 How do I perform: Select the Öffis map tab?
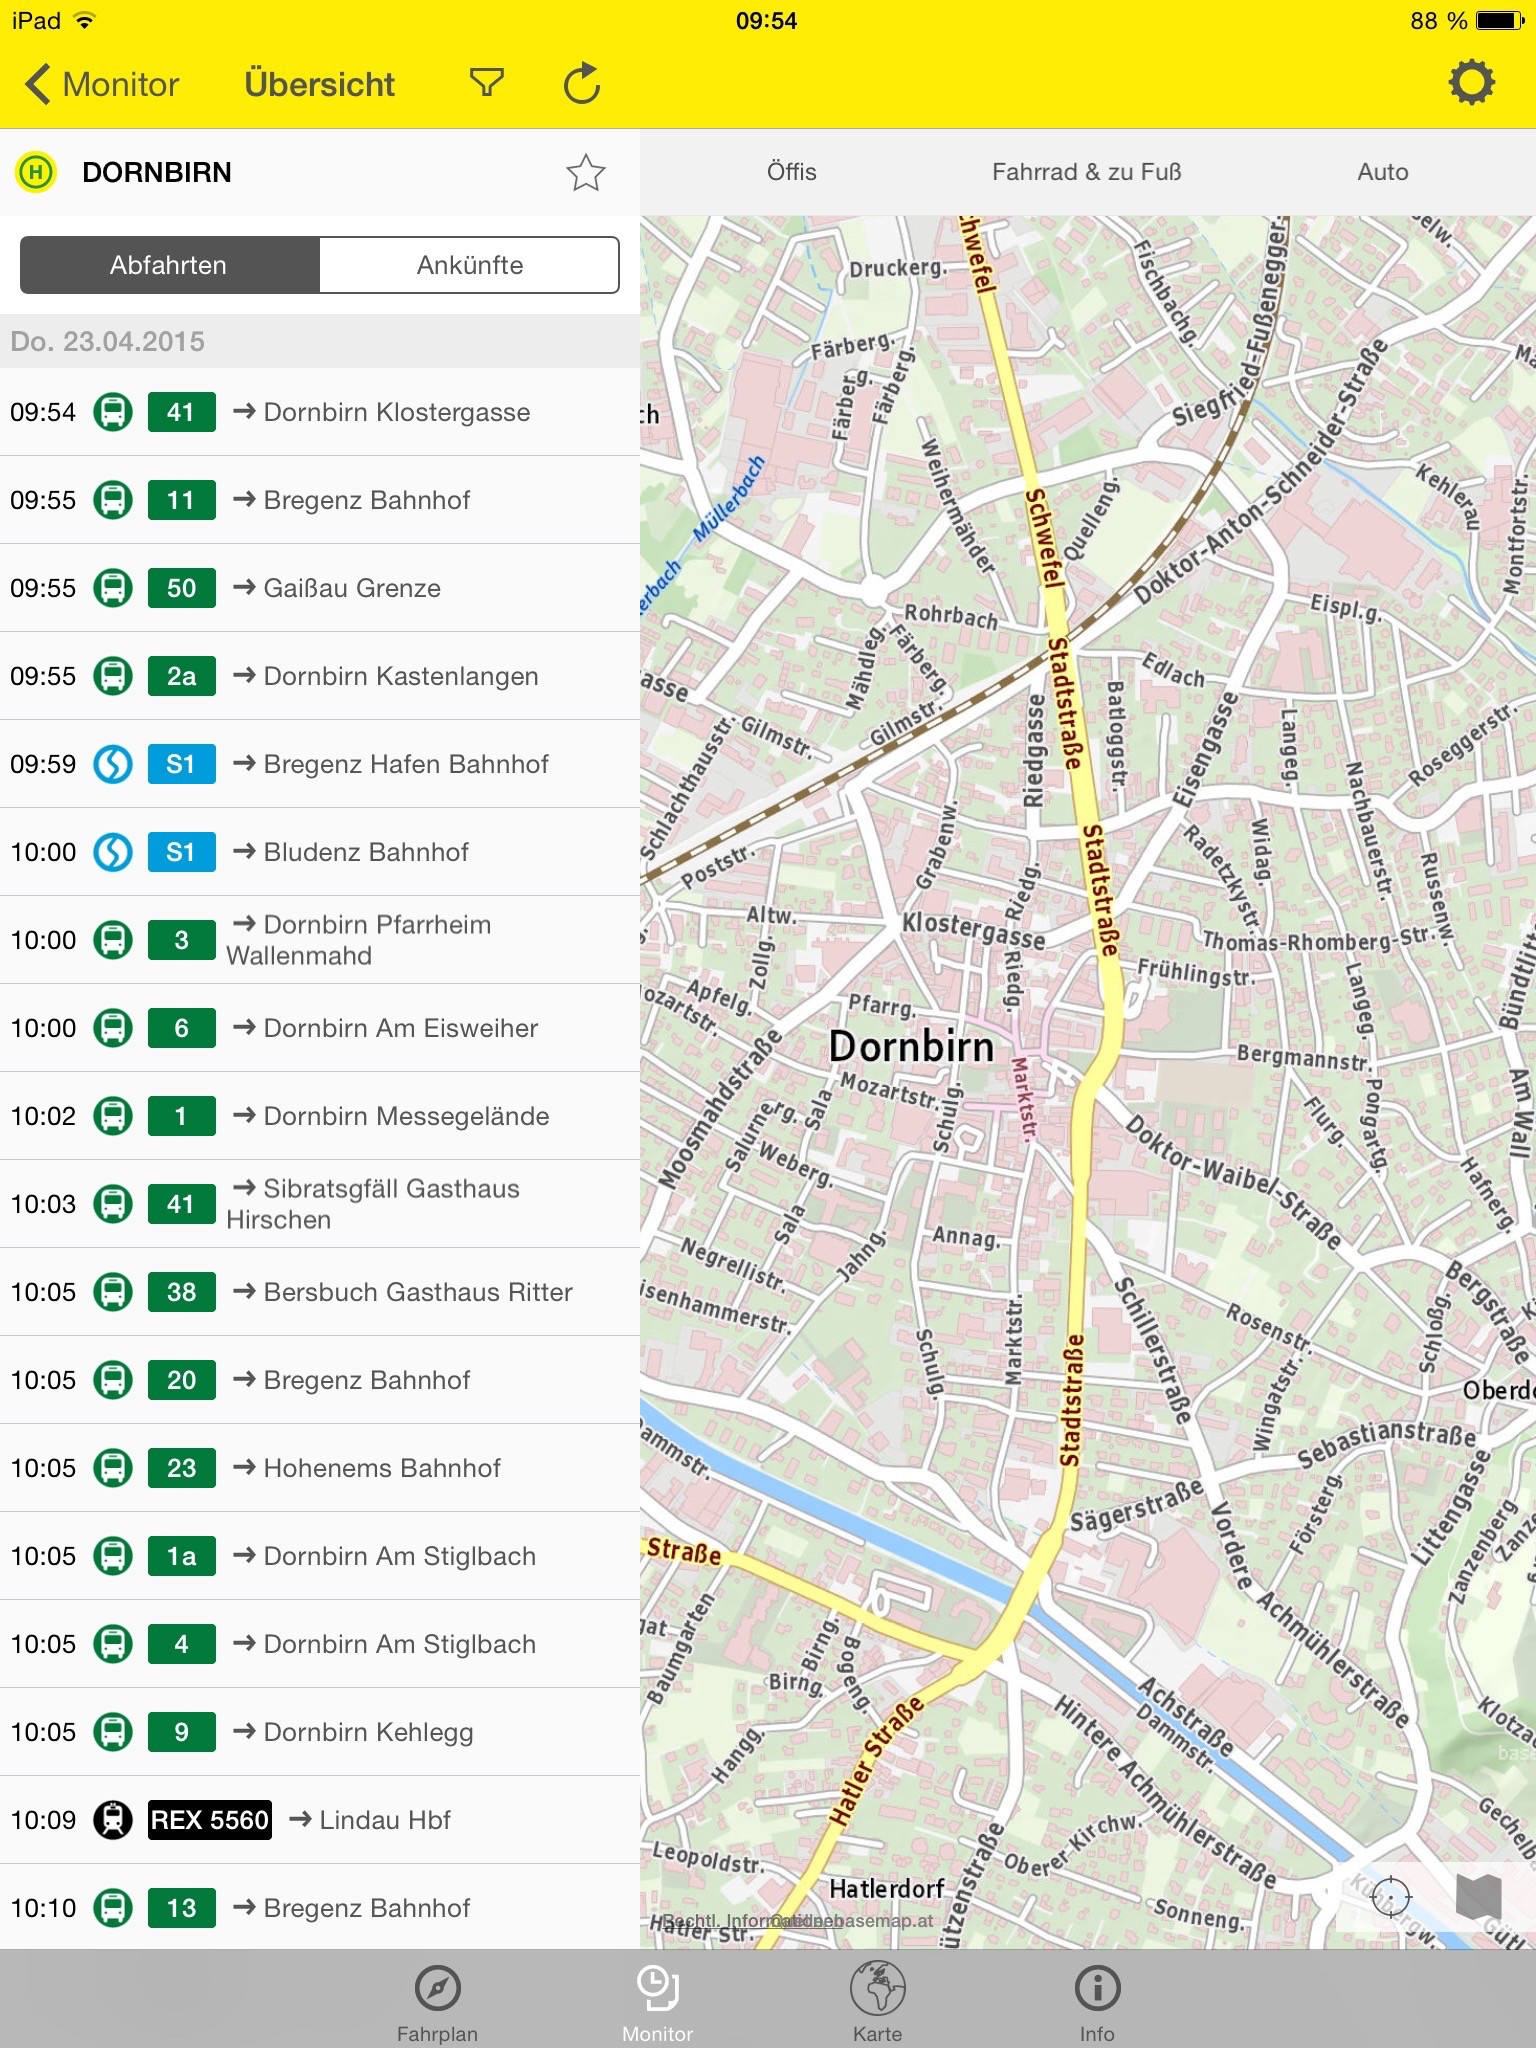click(791, 172)
